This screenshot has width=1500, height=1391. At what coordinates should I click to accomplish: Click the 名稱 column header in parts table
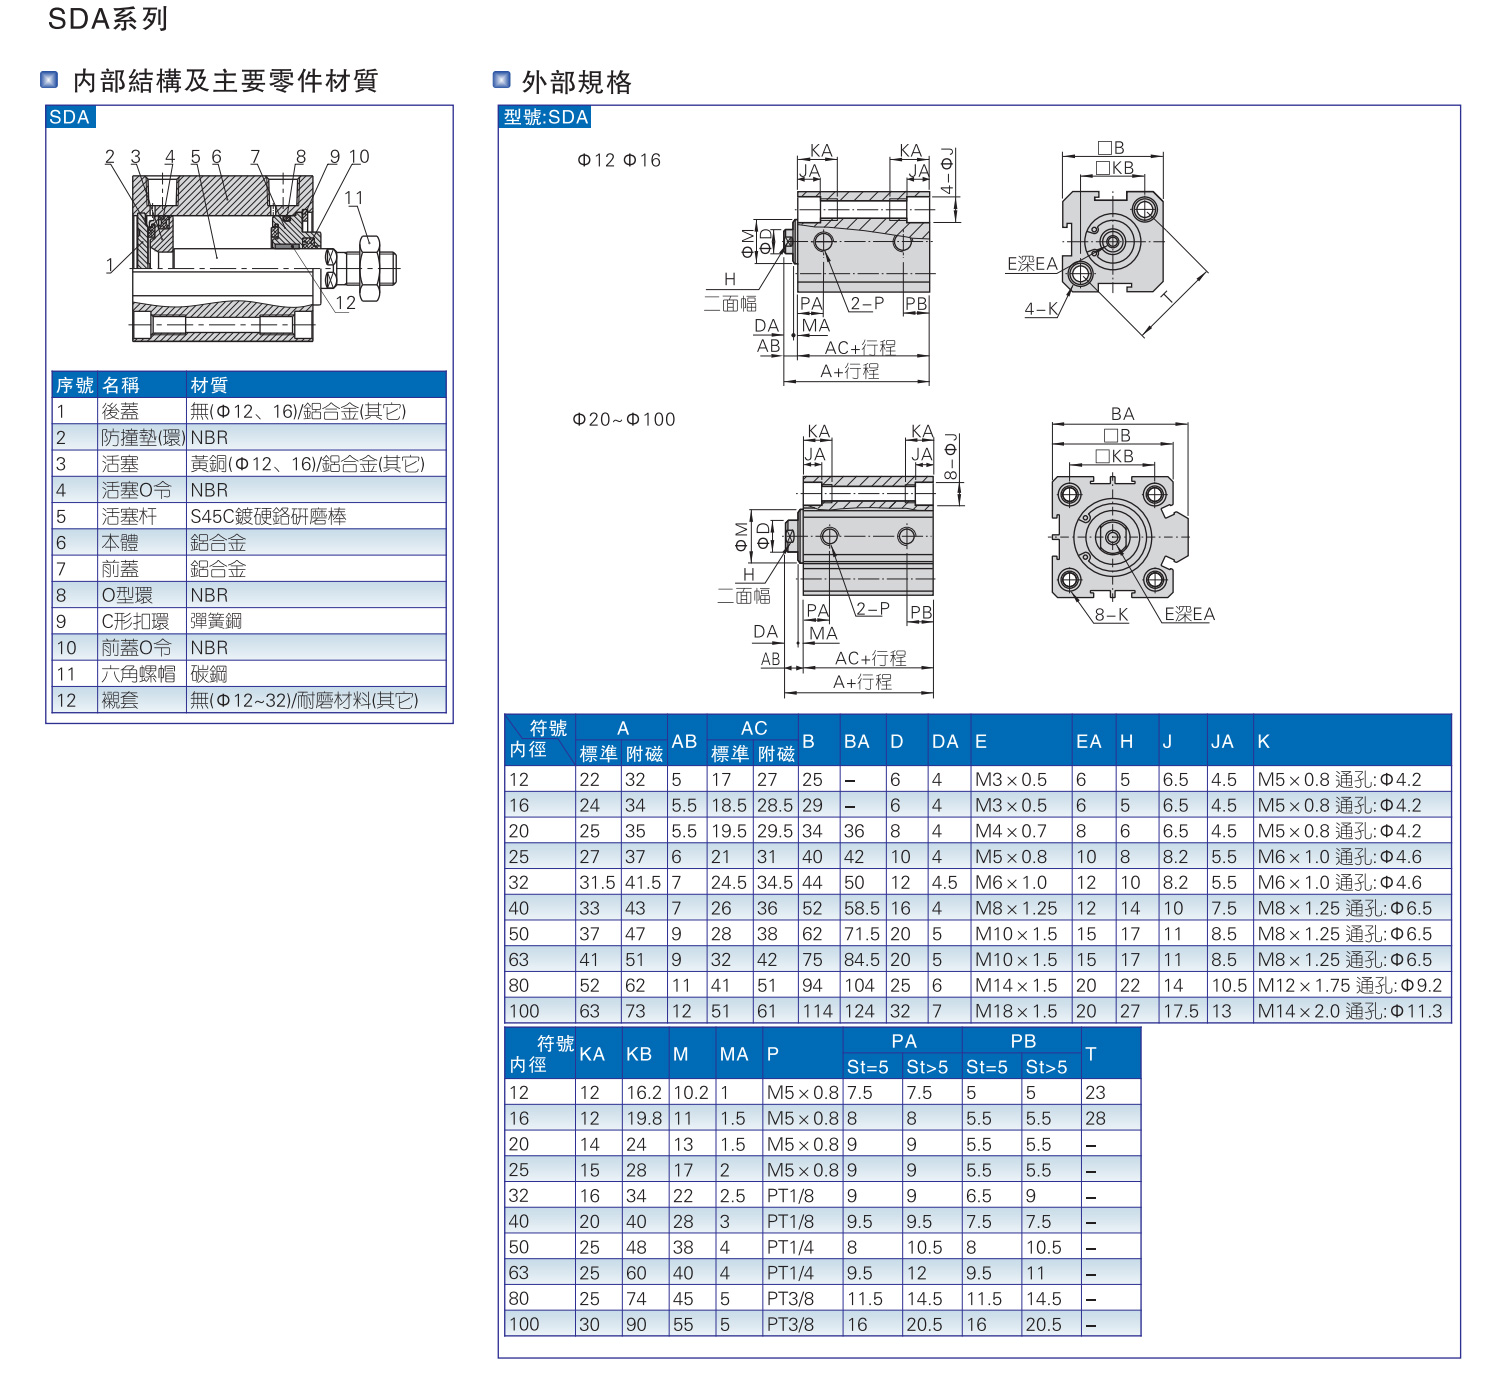[x=121, y=385]
